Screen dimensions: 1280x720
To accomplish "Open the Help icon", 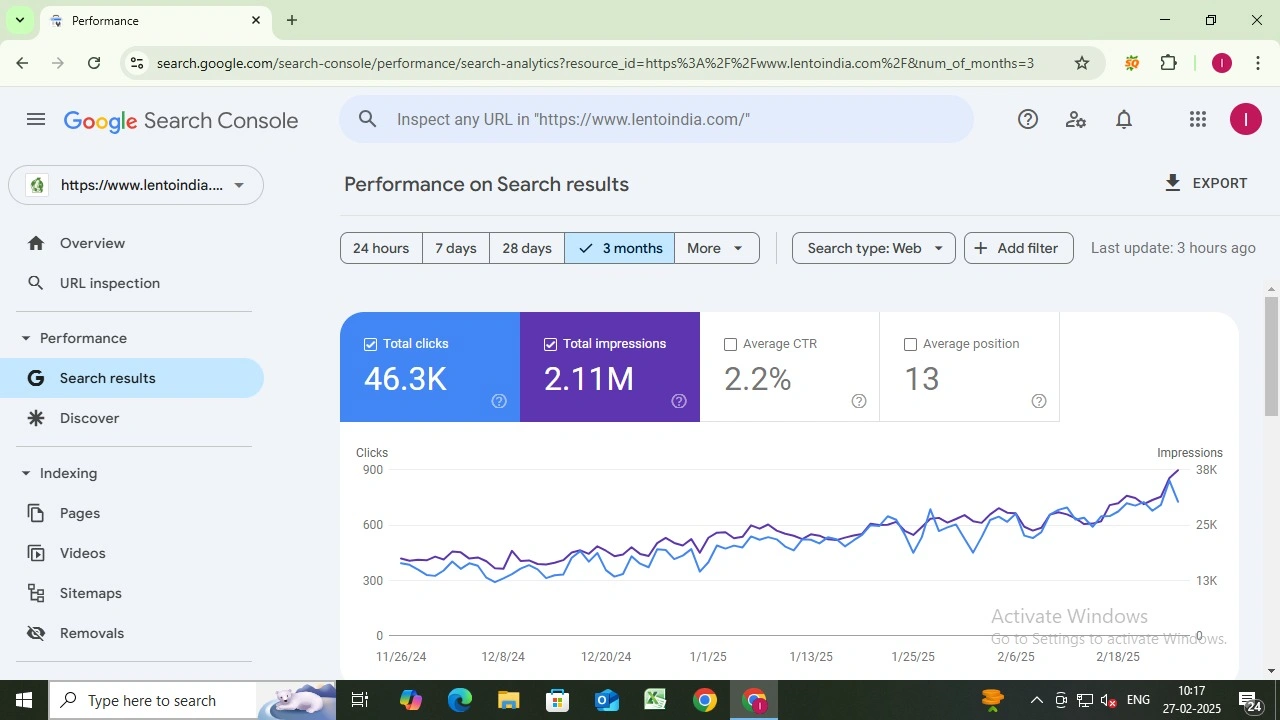I will pyautogui.click(x=1028, y=120).
